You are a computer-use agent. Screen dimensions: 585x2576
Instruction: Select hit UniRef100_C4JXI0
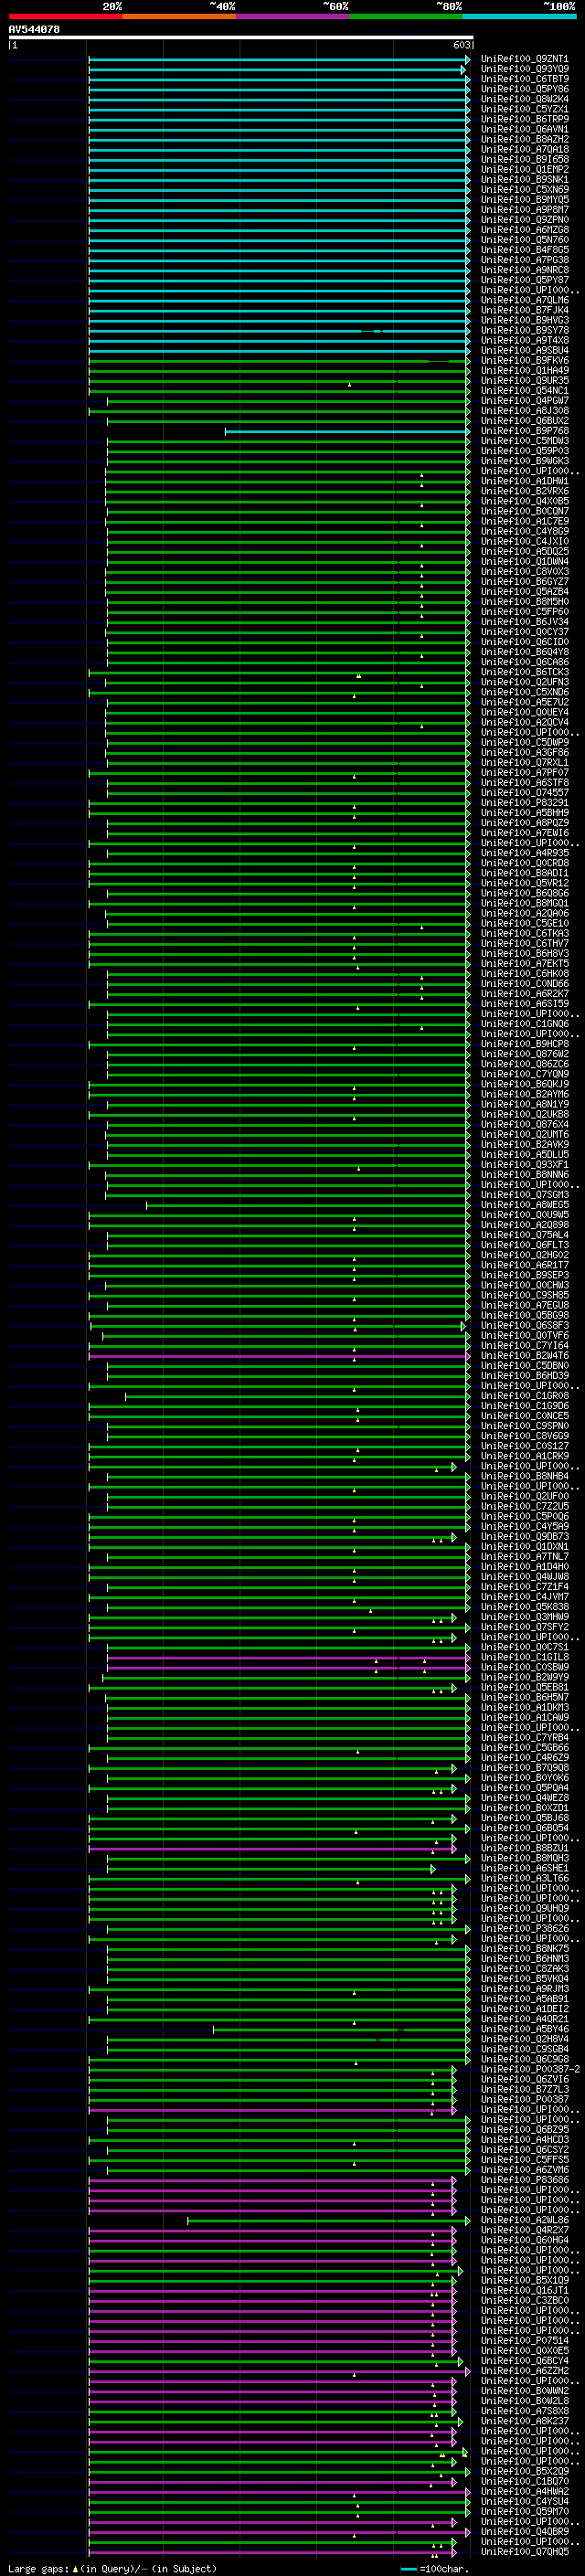(524, 542)
